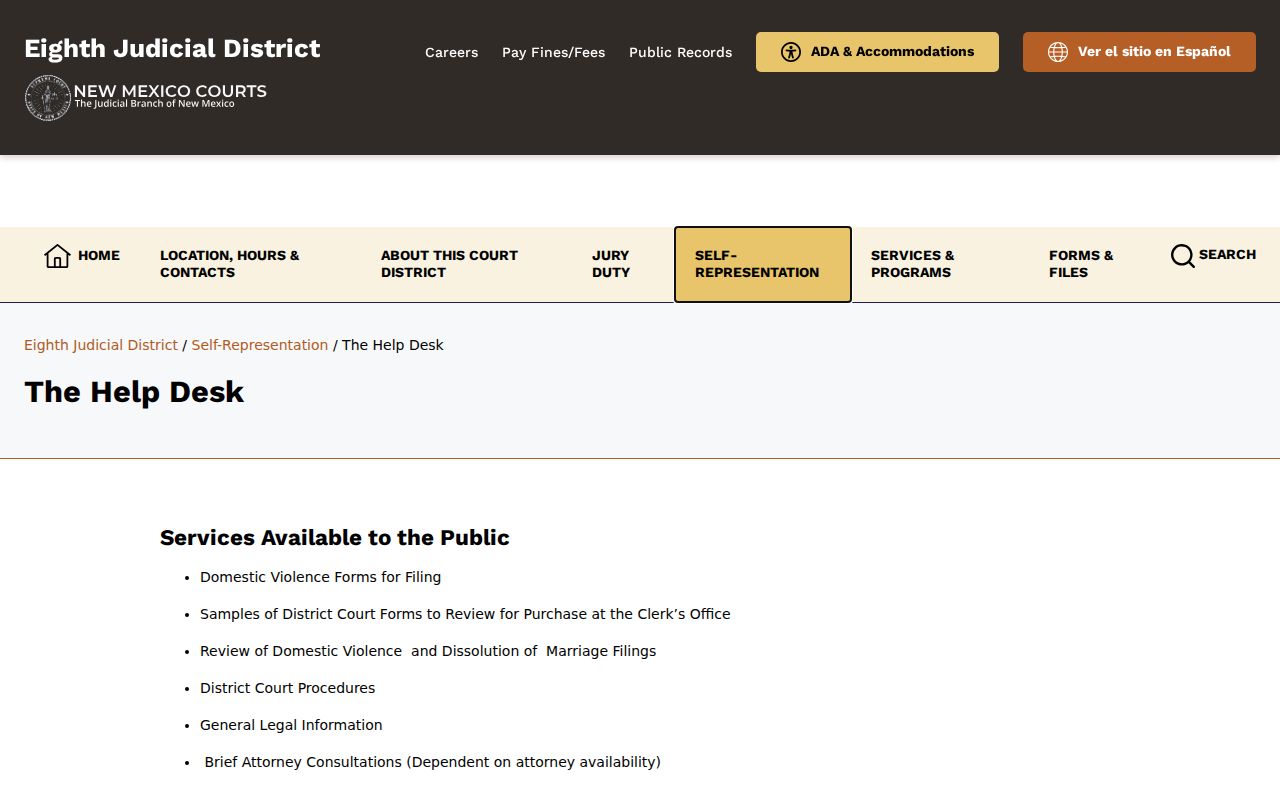Click Samples of District Court Forms item
Screen dimensions: 1280x800
point(465,614)
